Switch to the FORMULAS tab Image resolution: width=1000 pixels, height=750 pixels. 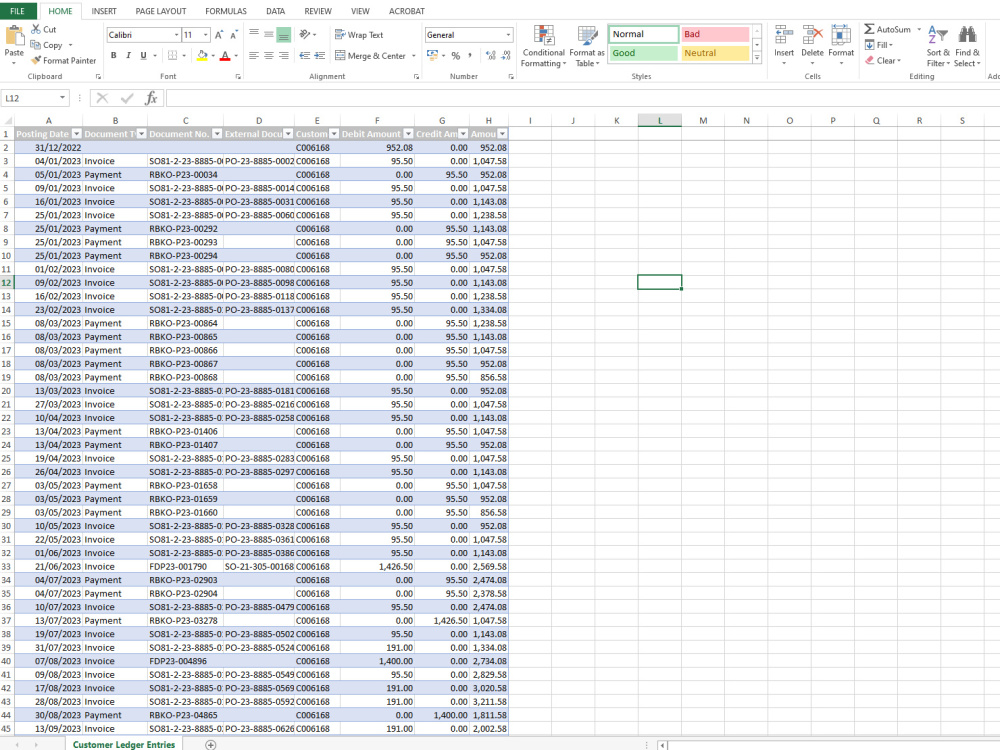pyautogui.click(x=226, y=11)
